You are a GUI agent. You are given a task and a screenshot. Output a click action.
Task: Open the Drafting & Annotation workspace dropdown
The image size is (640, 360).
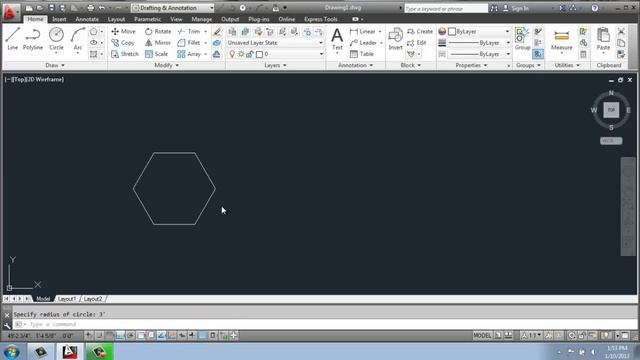[x=173, y=8]
